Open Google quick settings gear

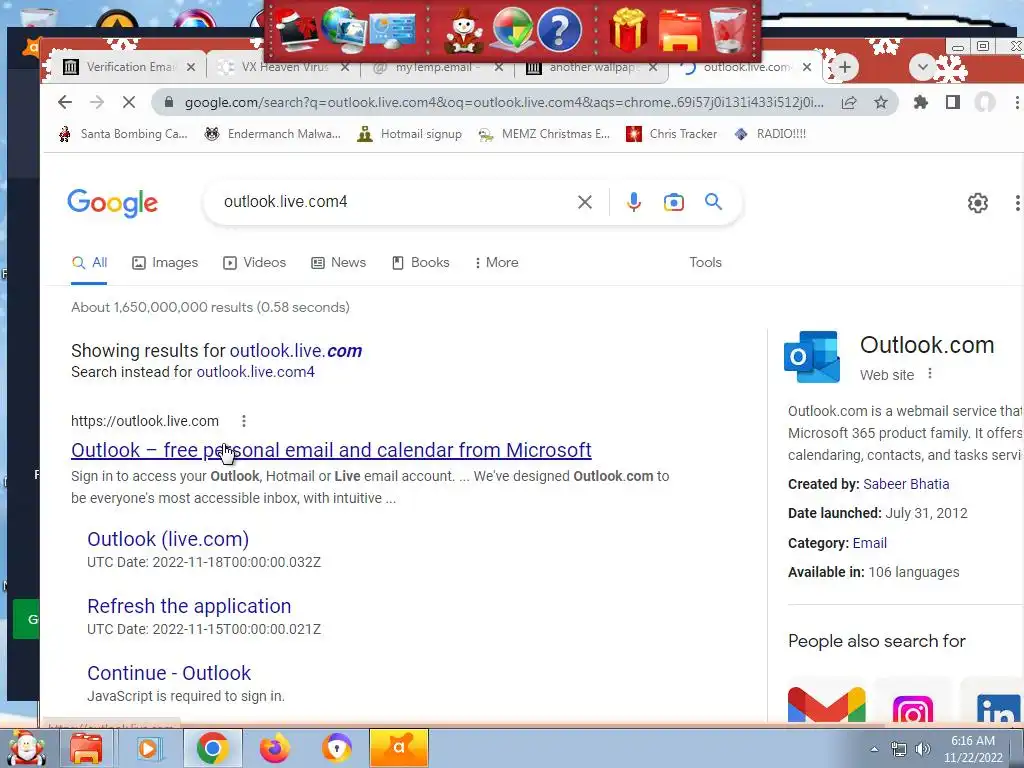click(x=978, y=203)
